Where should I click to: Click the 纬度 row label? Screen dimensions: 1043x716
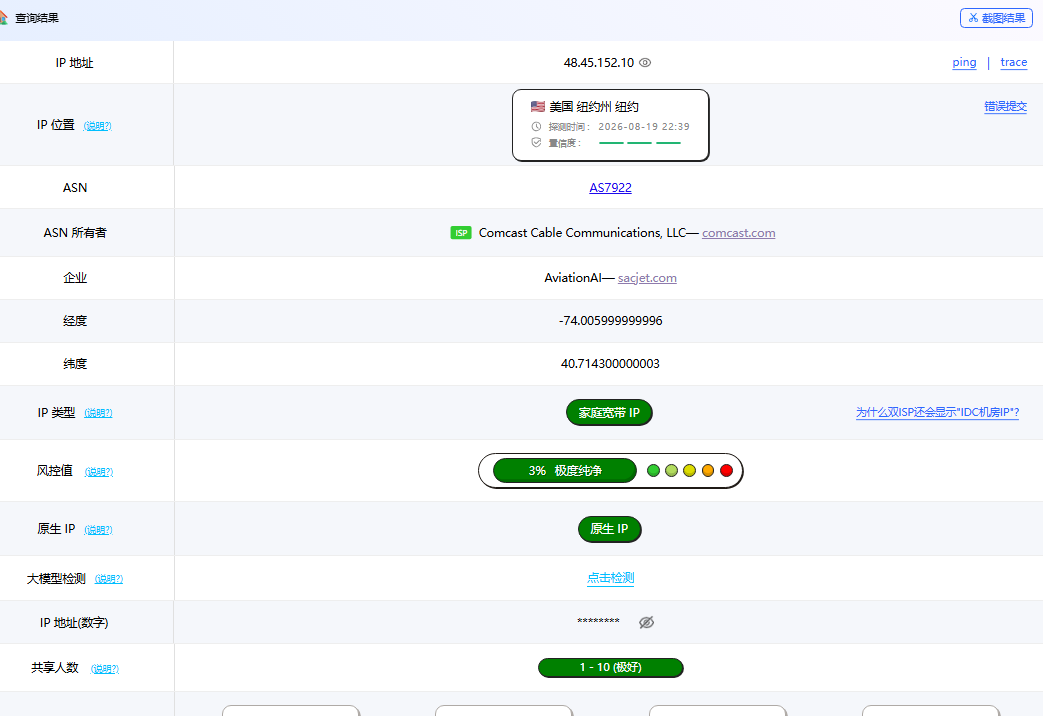(x=74, y=364)
